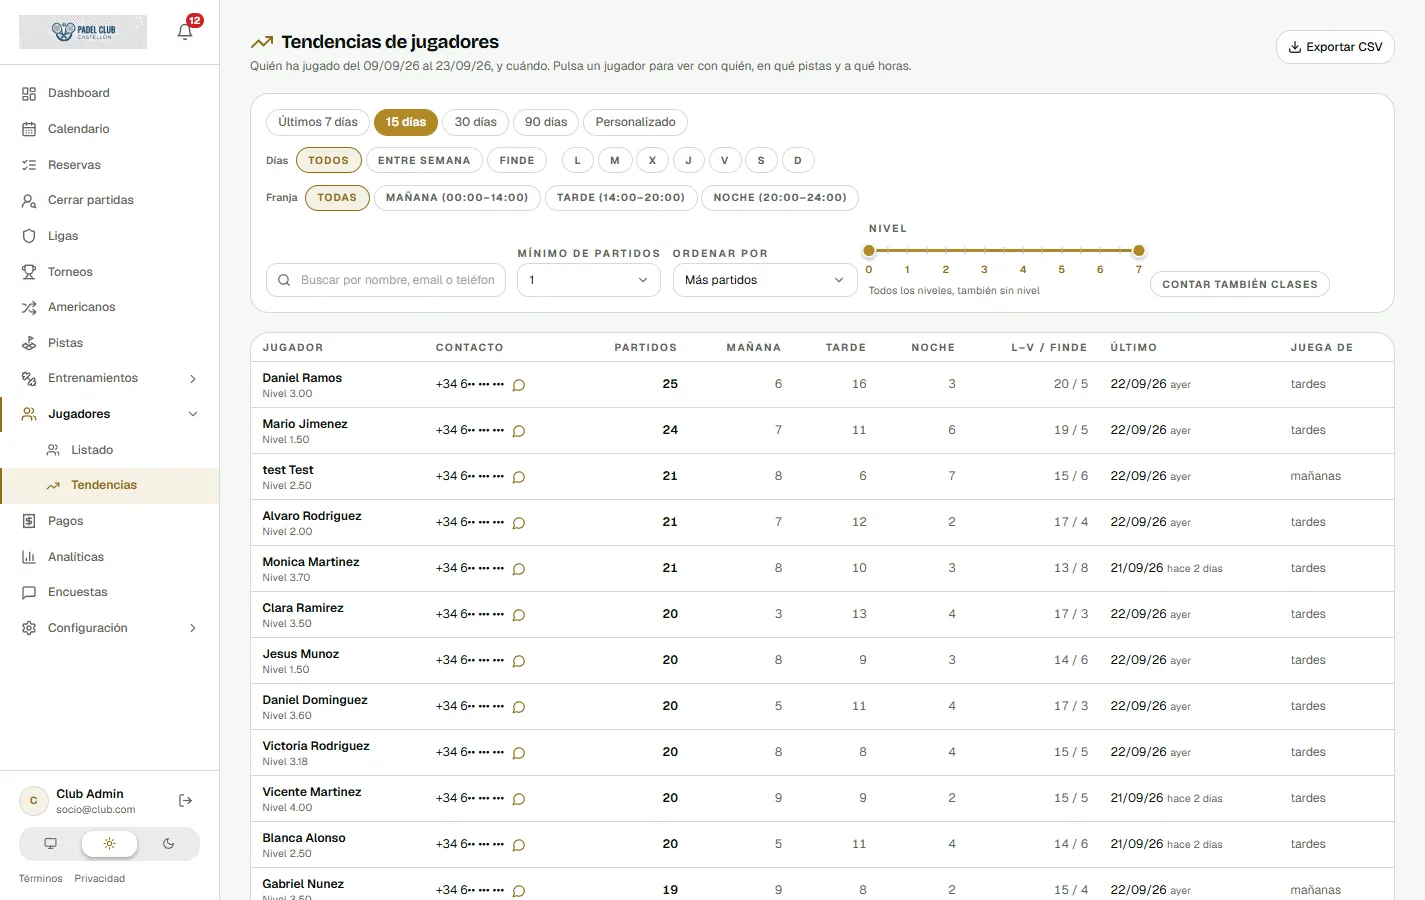The image size is (1425, 900).
Task: Open chat icon for Daniel Ramos
Action: pos(519,385)
